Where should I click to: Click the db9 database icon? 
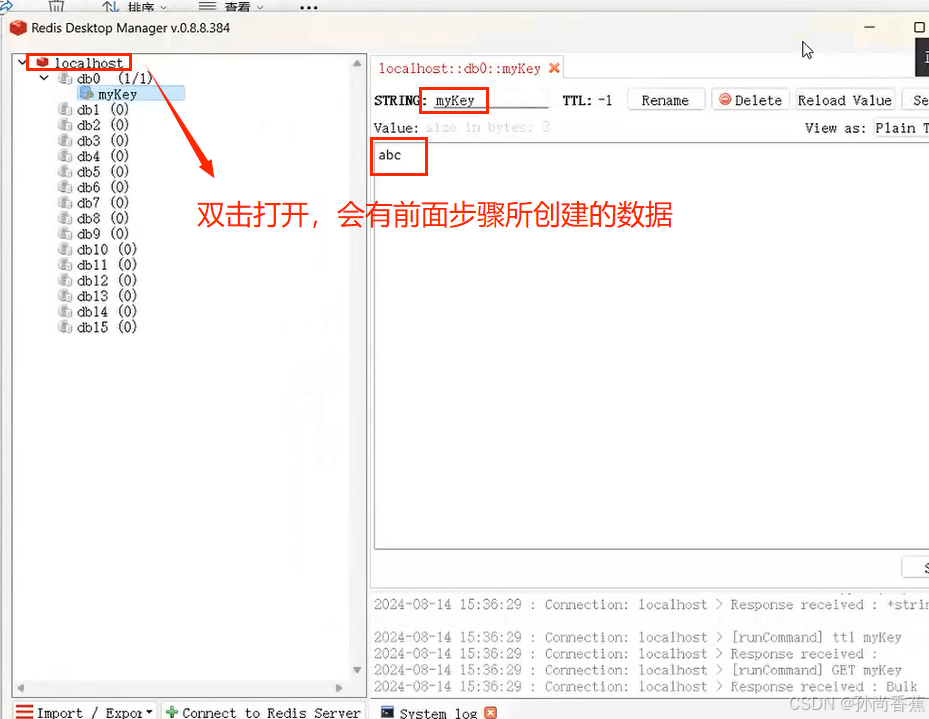[x=65, y=233]
